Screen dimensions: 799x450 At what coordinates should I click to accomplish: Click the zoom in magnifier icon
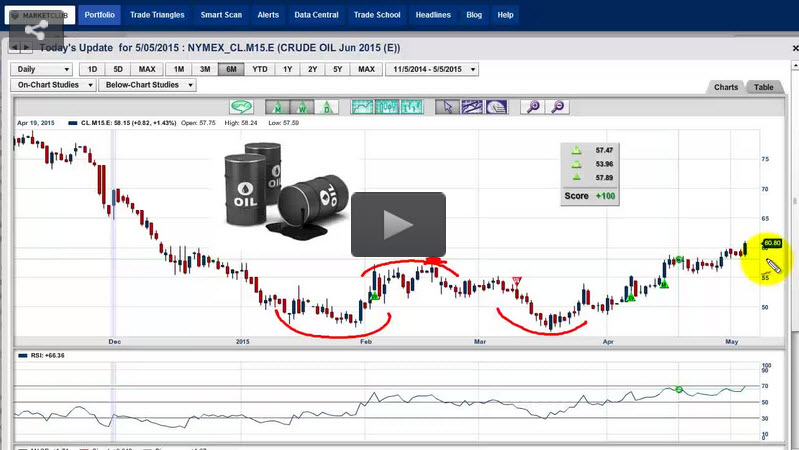[532, 107]
